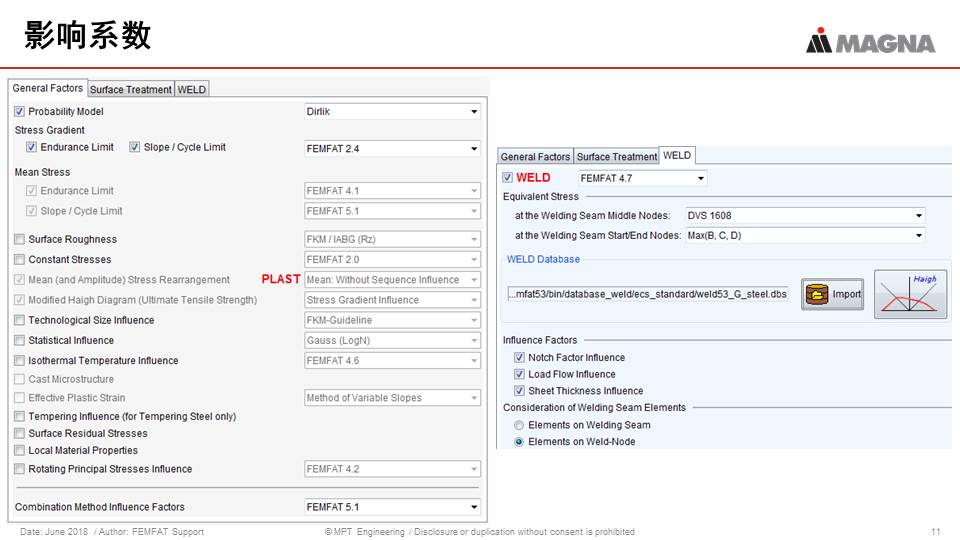This screenshot has width=960, height=540.
Task: Select Elements on Welding Seam radio
Action: pos(519,425)
